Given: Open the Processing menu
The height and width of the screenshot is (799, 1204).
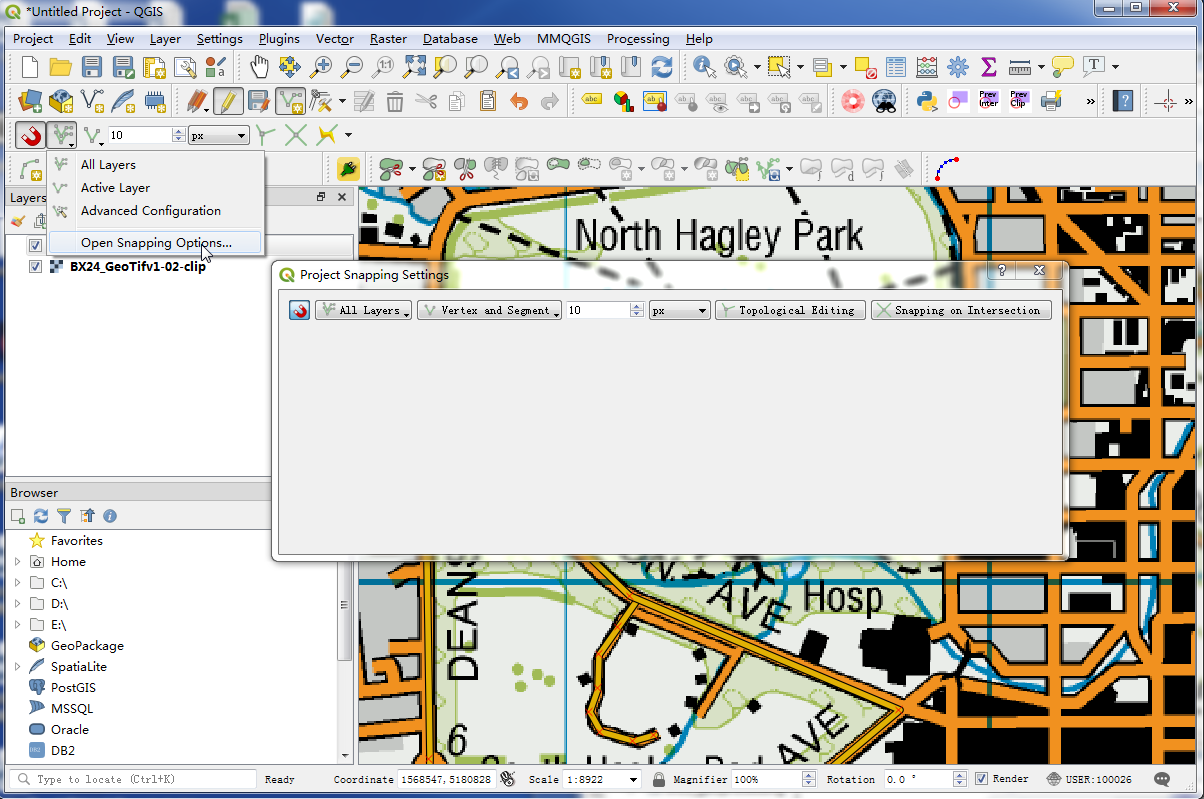Looking at the screenshot, I should (638, 39).
